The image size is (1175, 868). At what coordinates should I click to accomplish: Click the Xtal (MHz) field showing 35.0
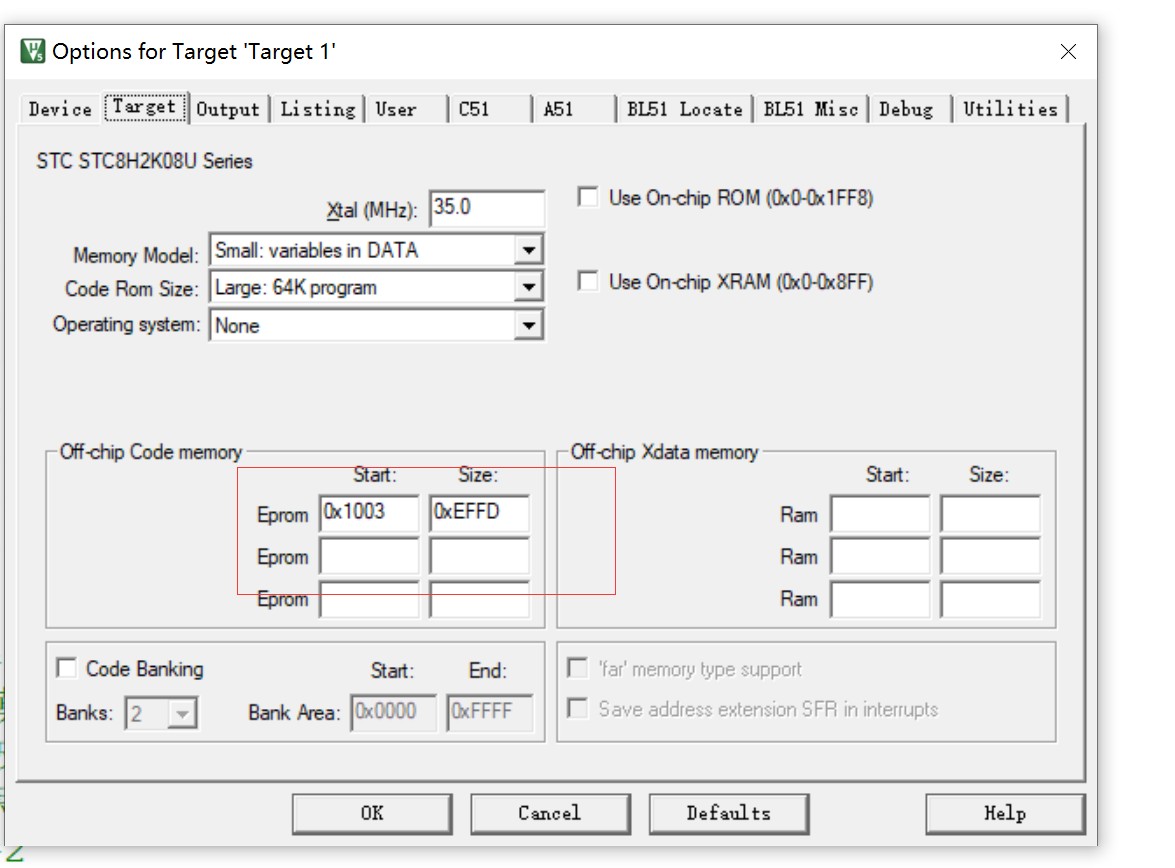(487, 208)
